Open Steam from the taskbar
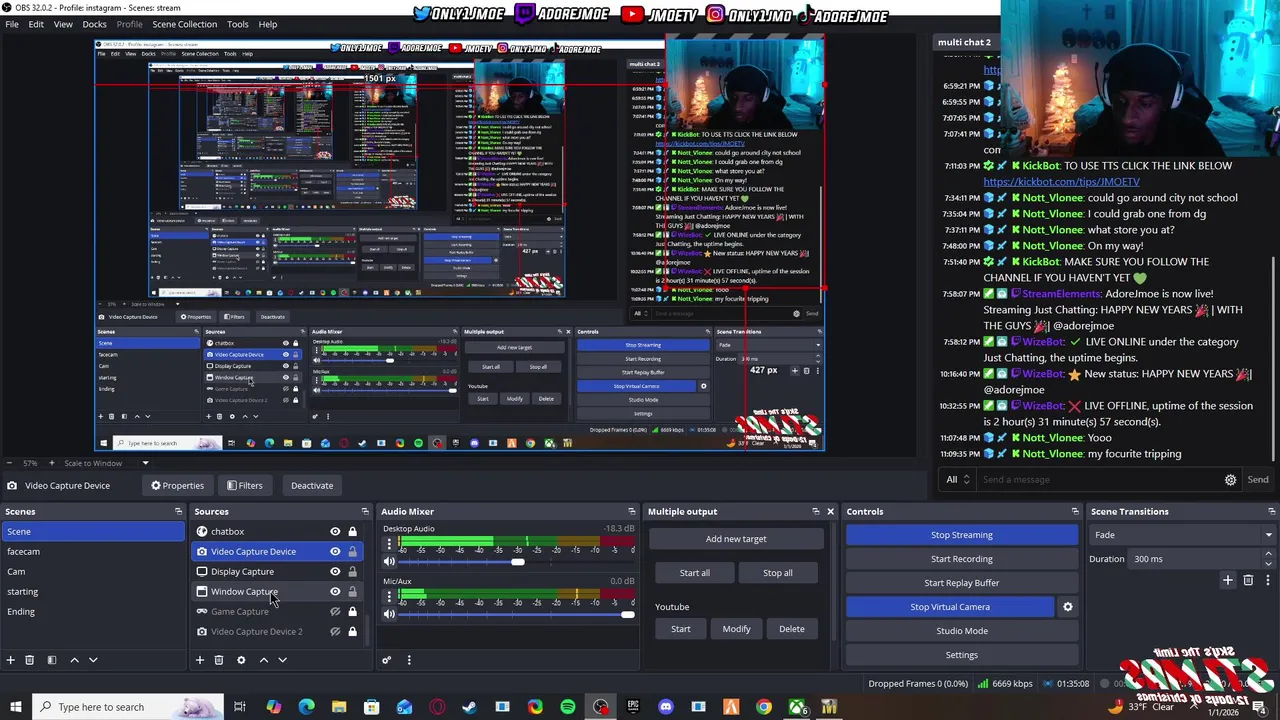1280x720 pixels. coord(469,707)
